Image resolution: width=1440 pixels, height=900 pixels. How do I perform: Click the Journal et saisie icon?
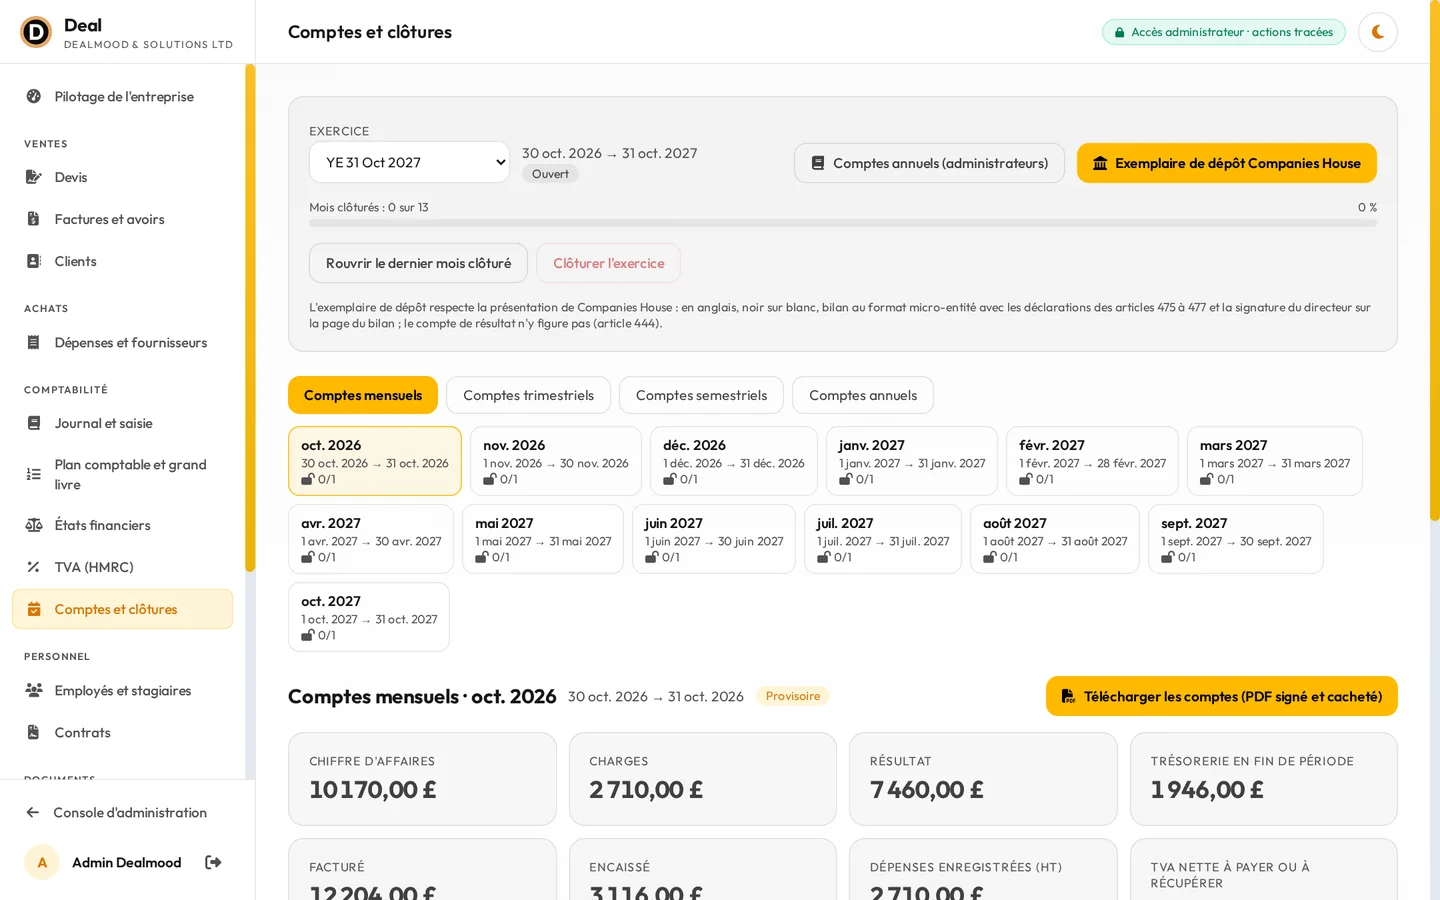pos(34,423)
